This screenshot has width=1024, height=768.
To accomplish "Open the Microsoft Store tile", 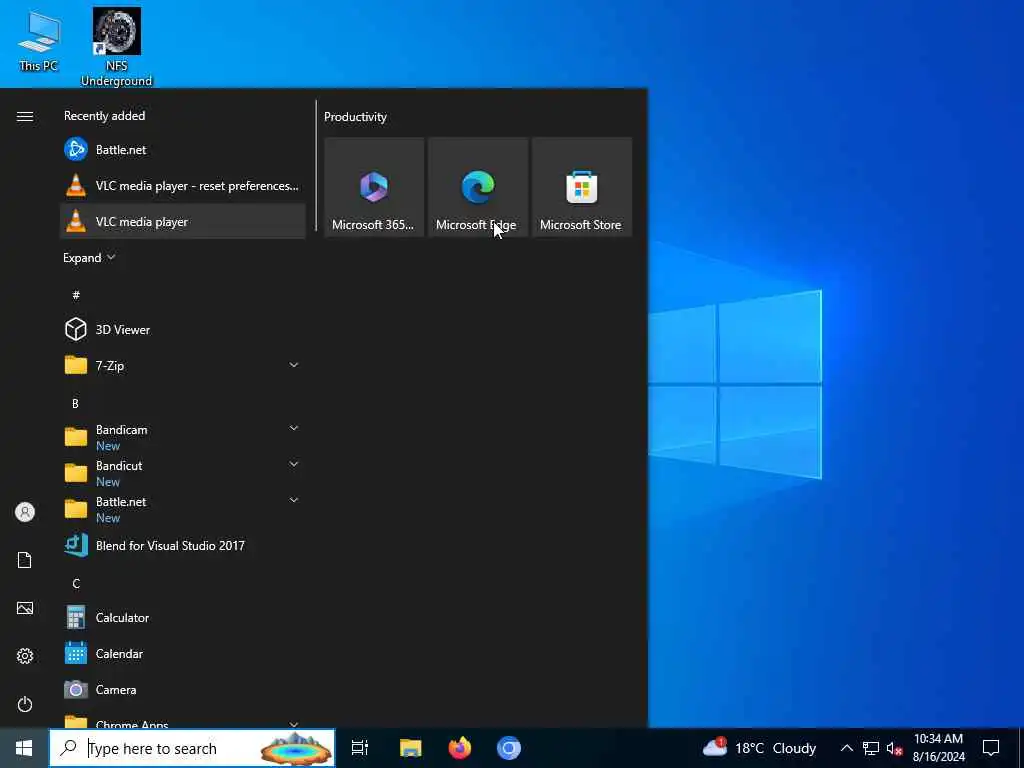I will 582,187.
